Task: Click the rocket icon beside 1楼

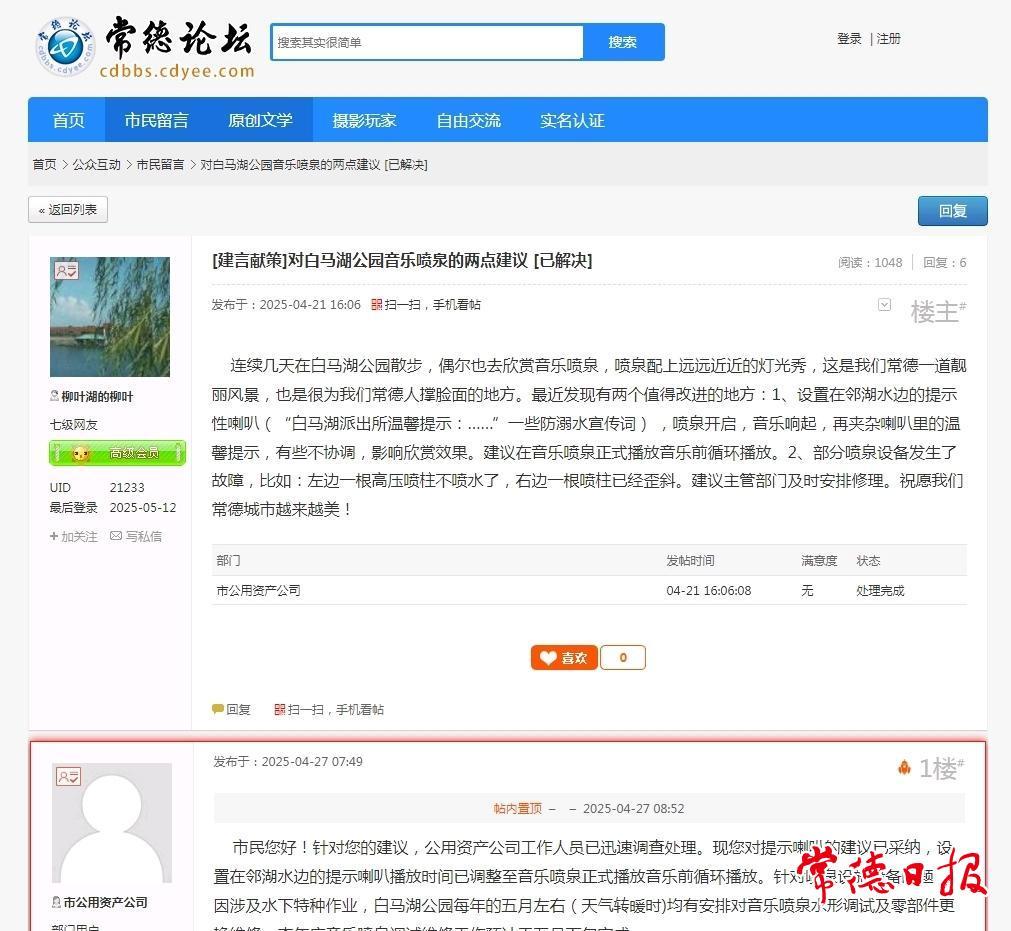Action: click(x=904, y=767)
